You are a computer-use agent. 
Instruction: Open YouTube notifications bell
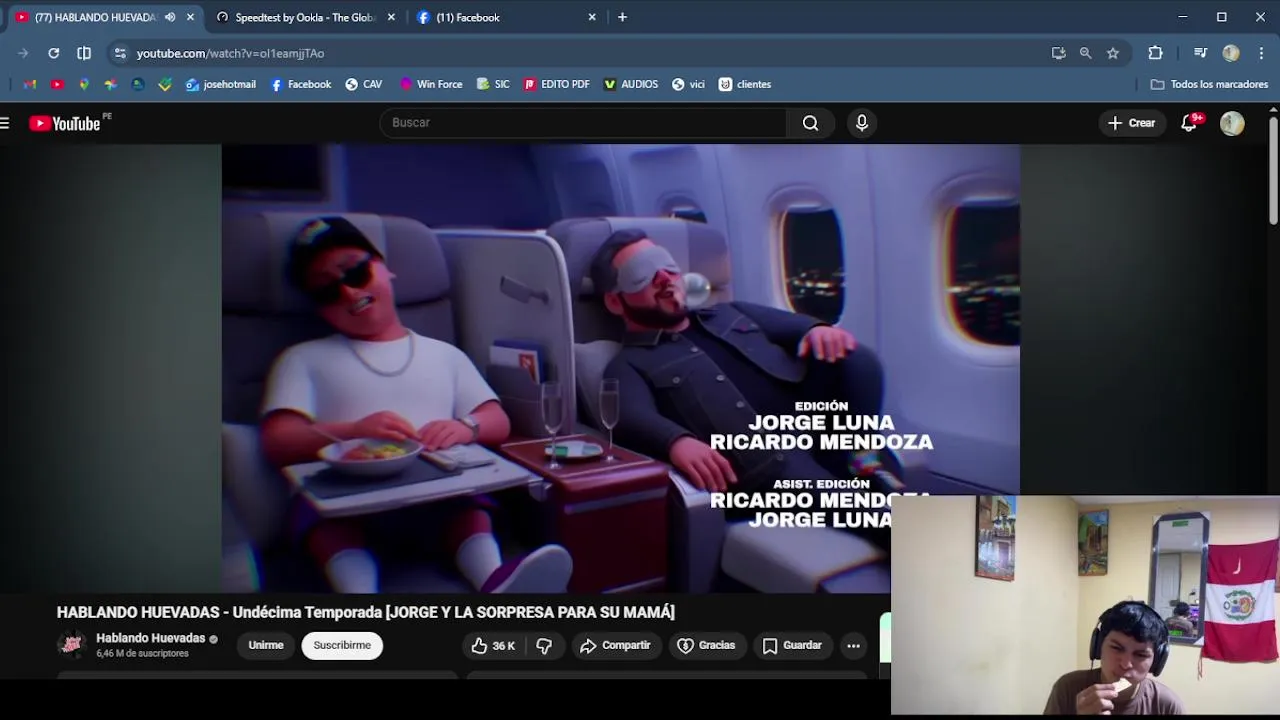(x=1190, y=123)
